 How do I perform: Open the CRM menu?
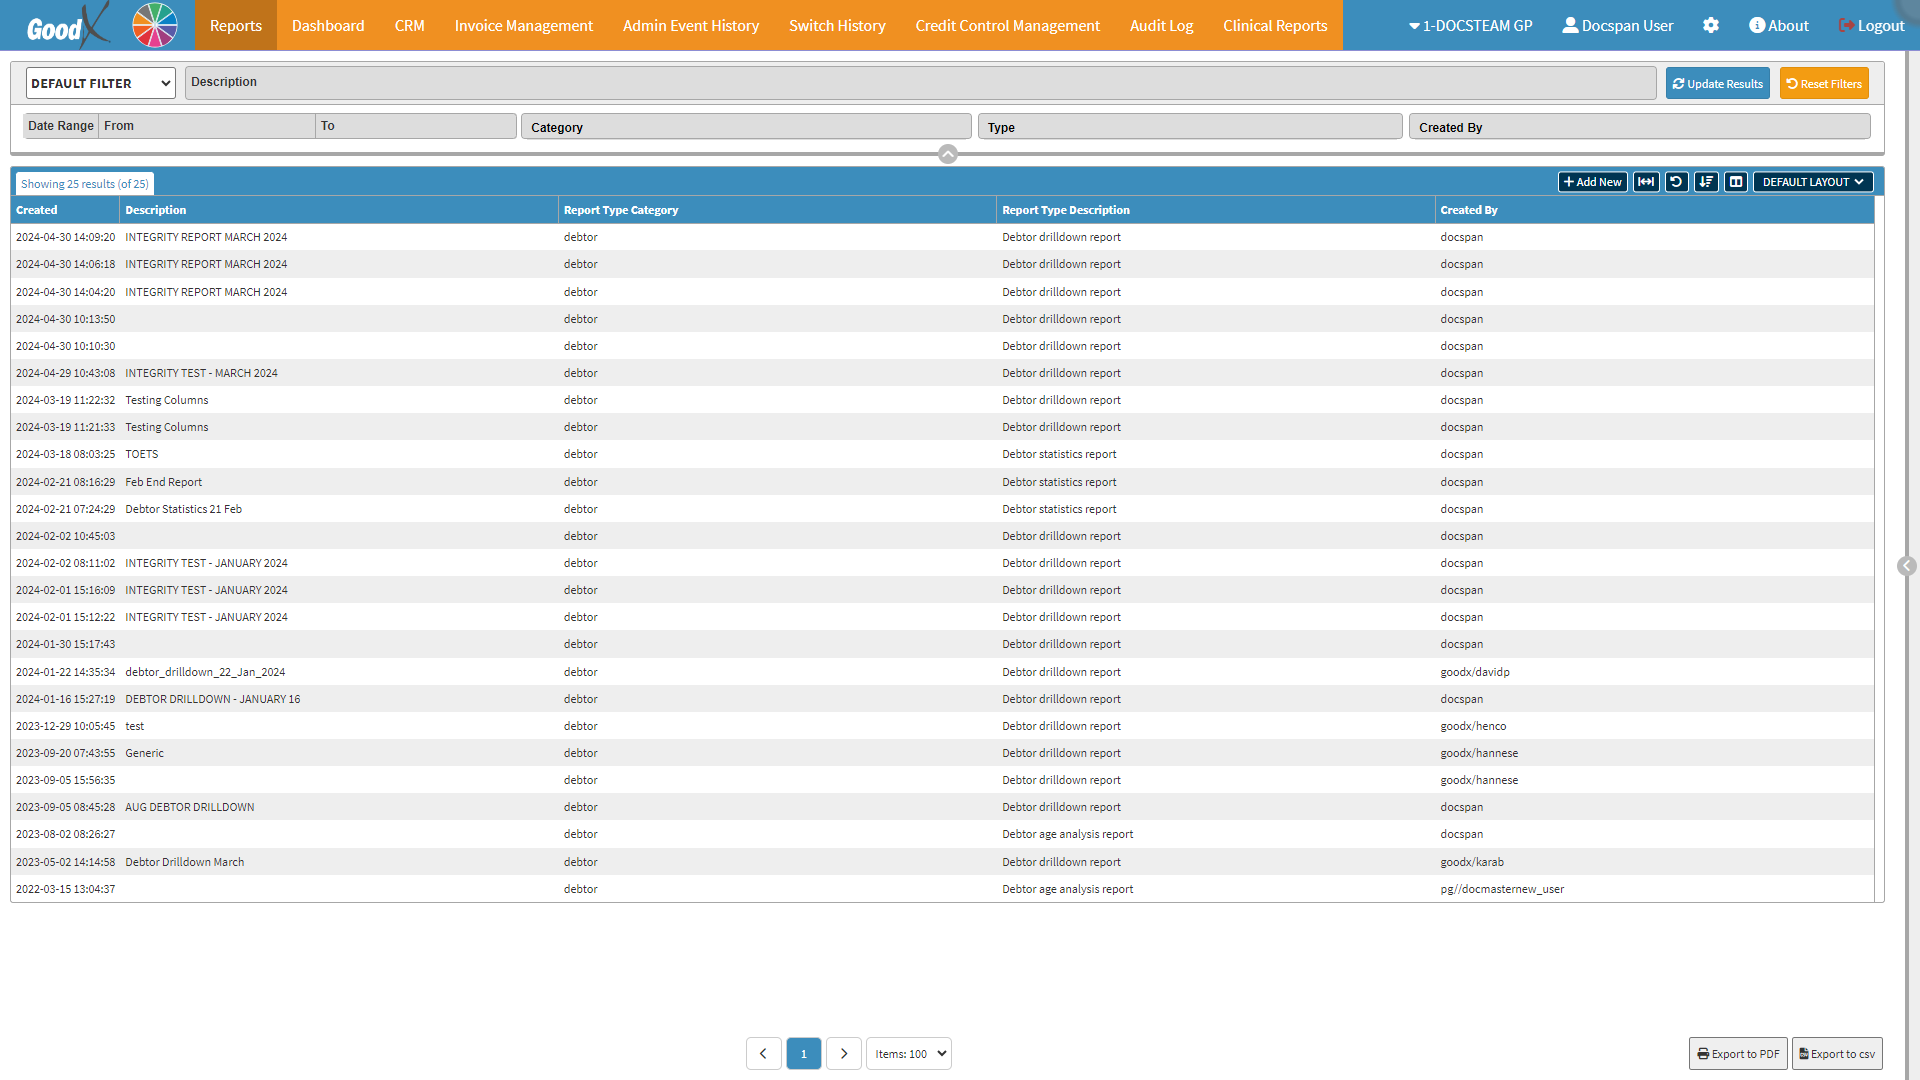[x=410, y=25]
